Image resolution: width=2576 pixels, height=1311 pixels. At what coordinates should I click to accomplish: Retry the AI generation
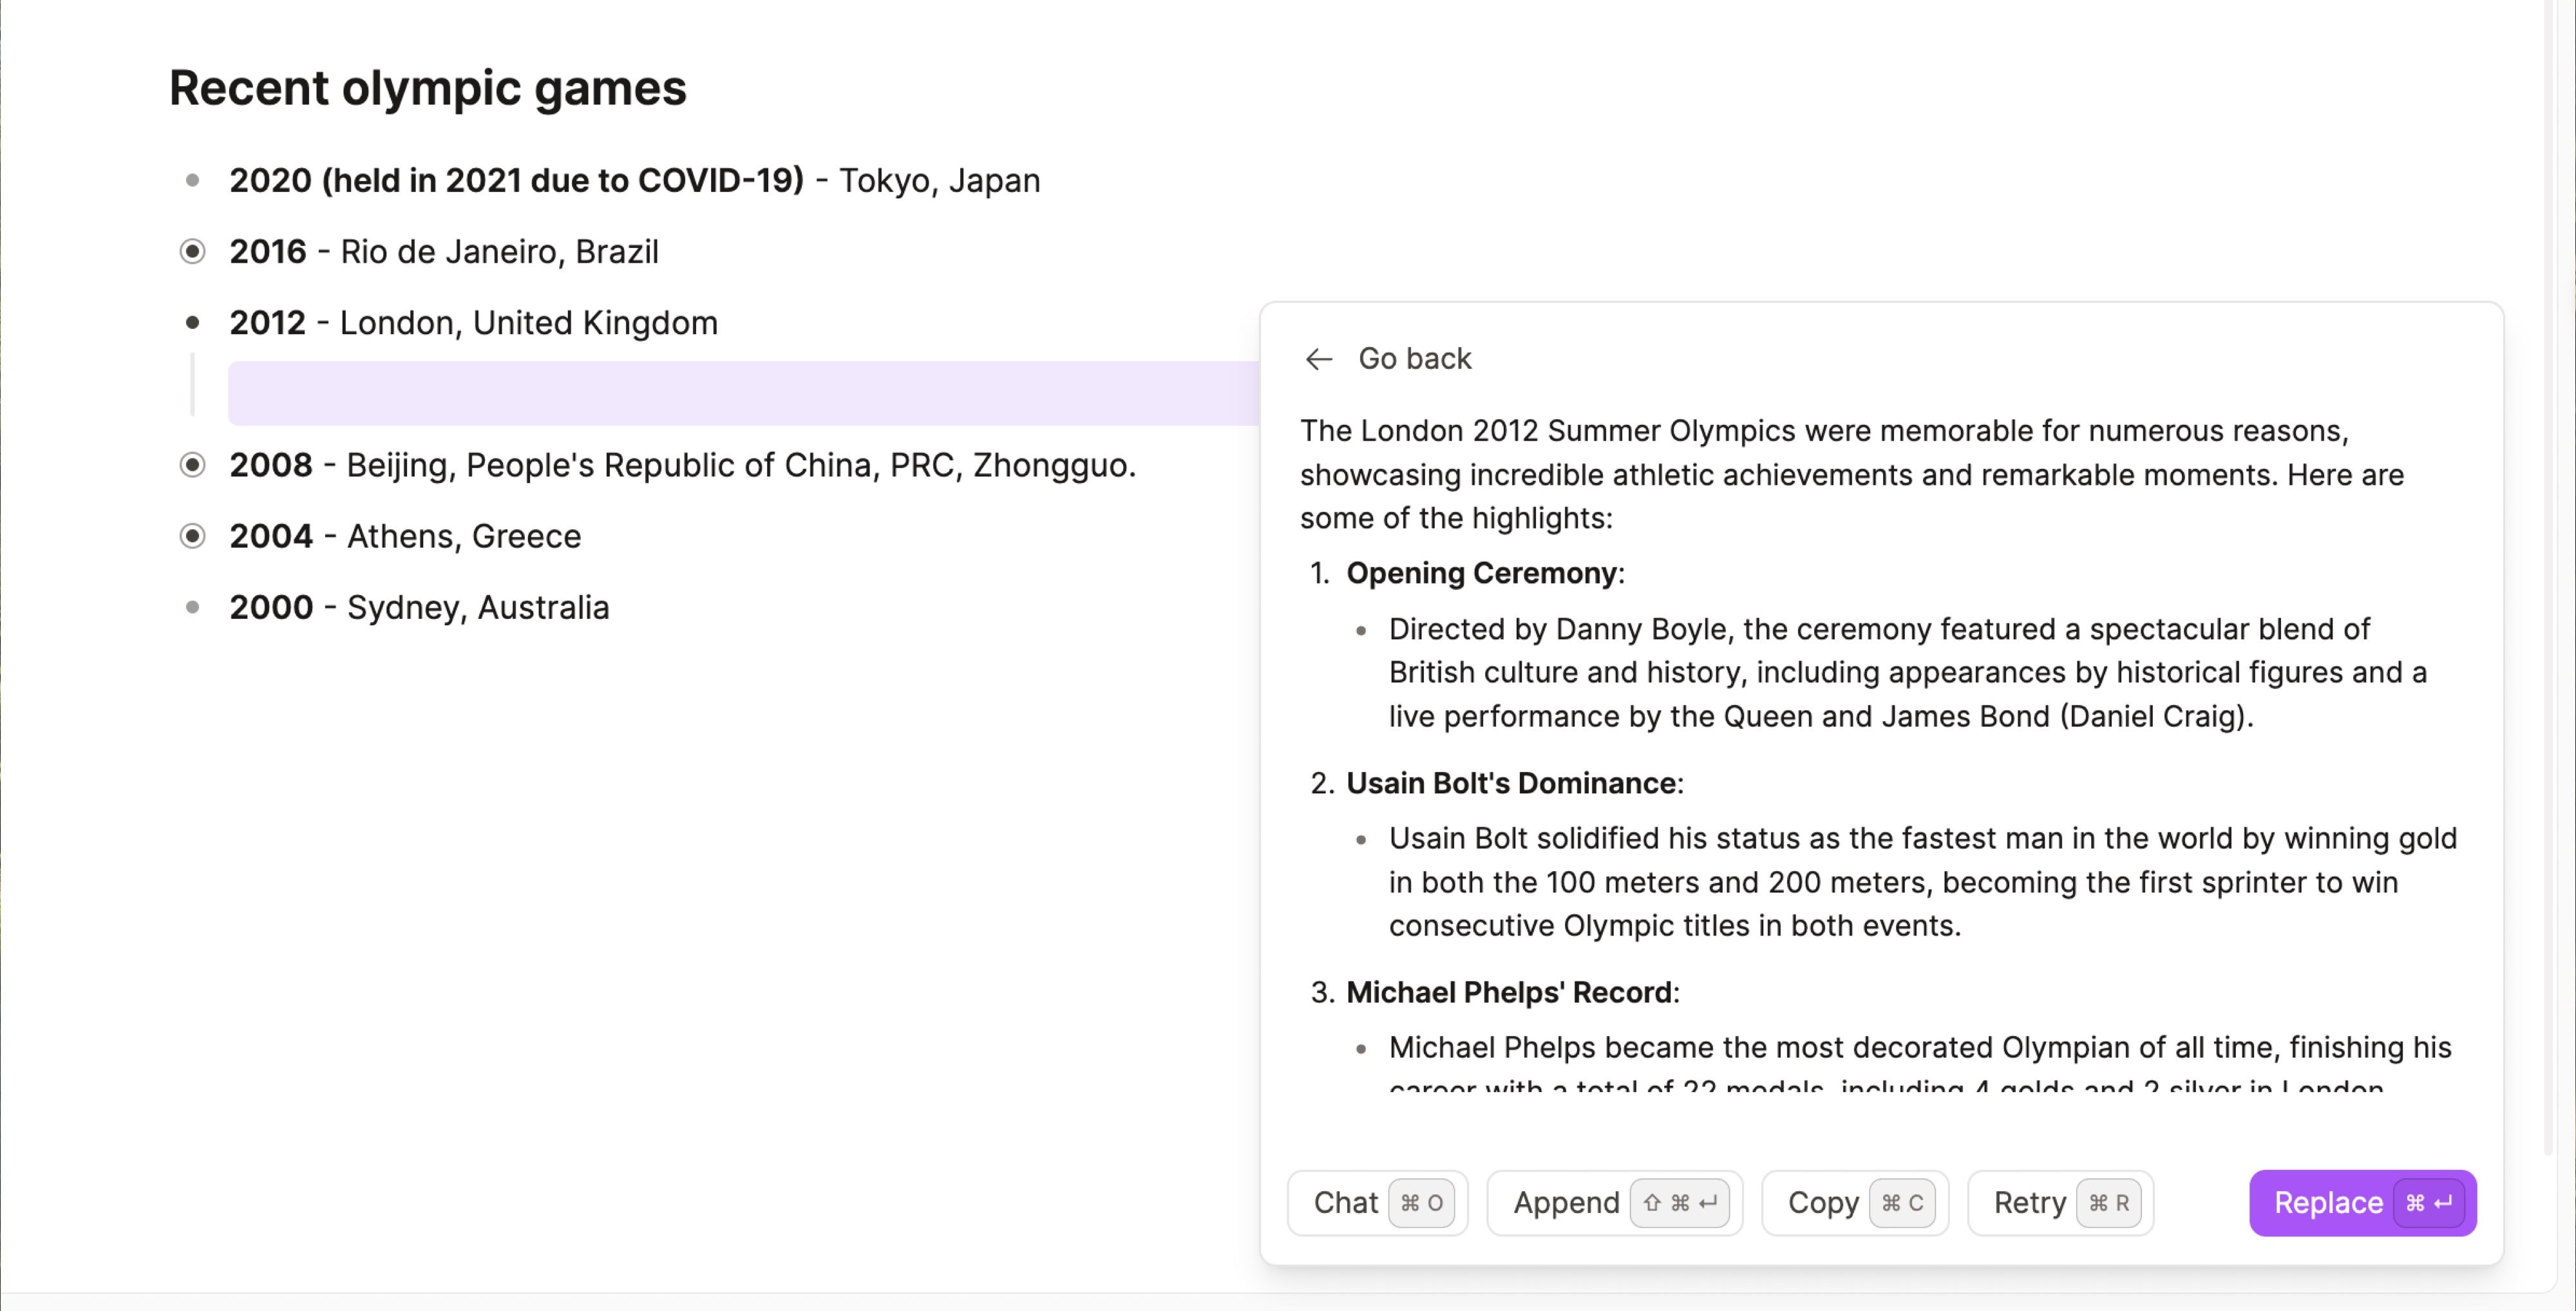2060,1203
